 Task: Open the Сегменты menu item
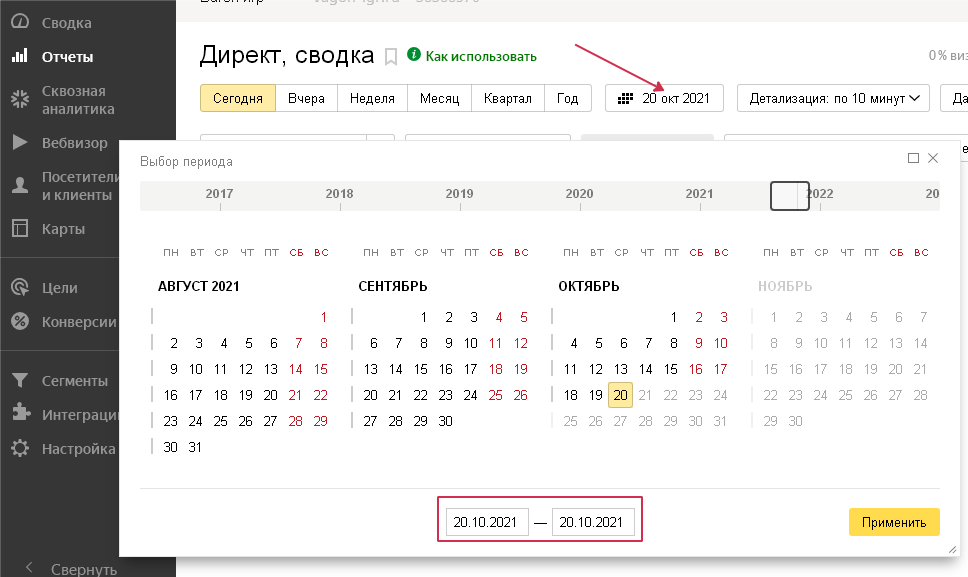[74, 381]
